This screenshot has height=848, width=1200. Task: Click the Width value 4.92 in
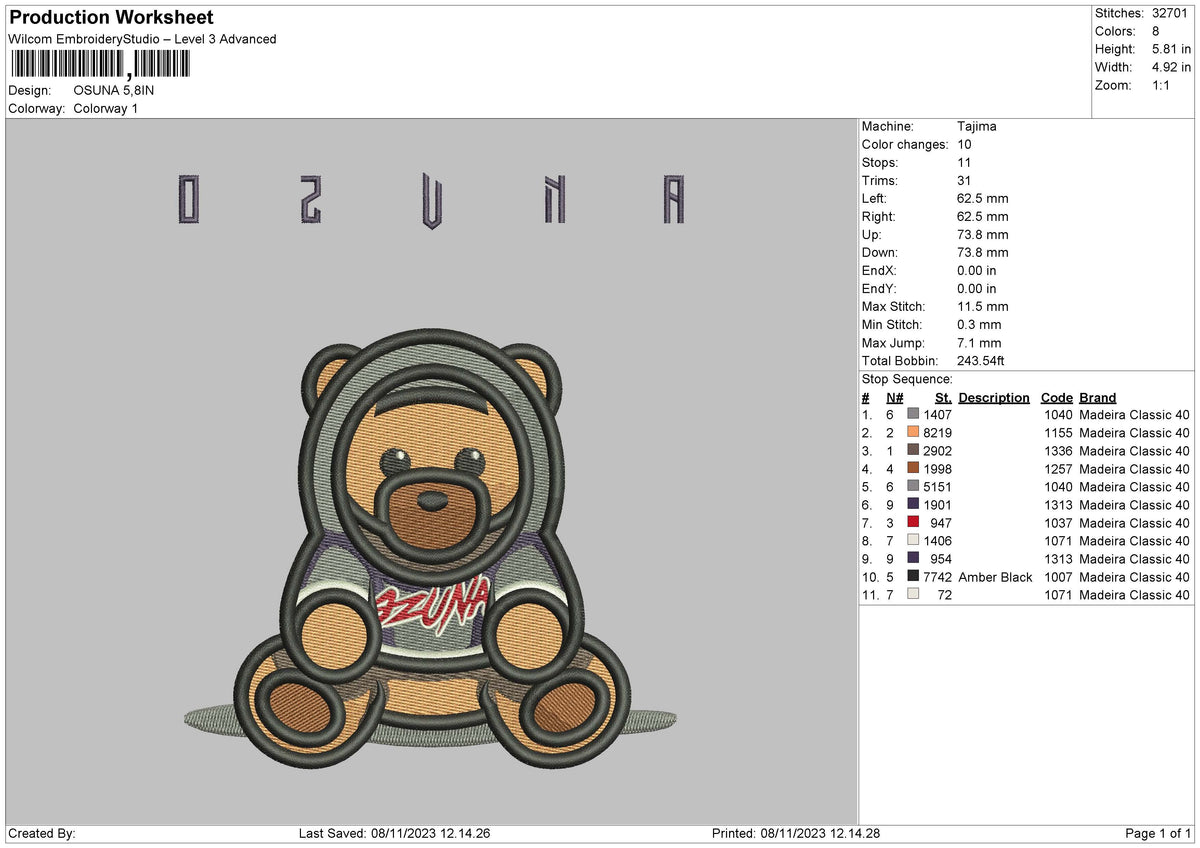(x=1170, y=67)
